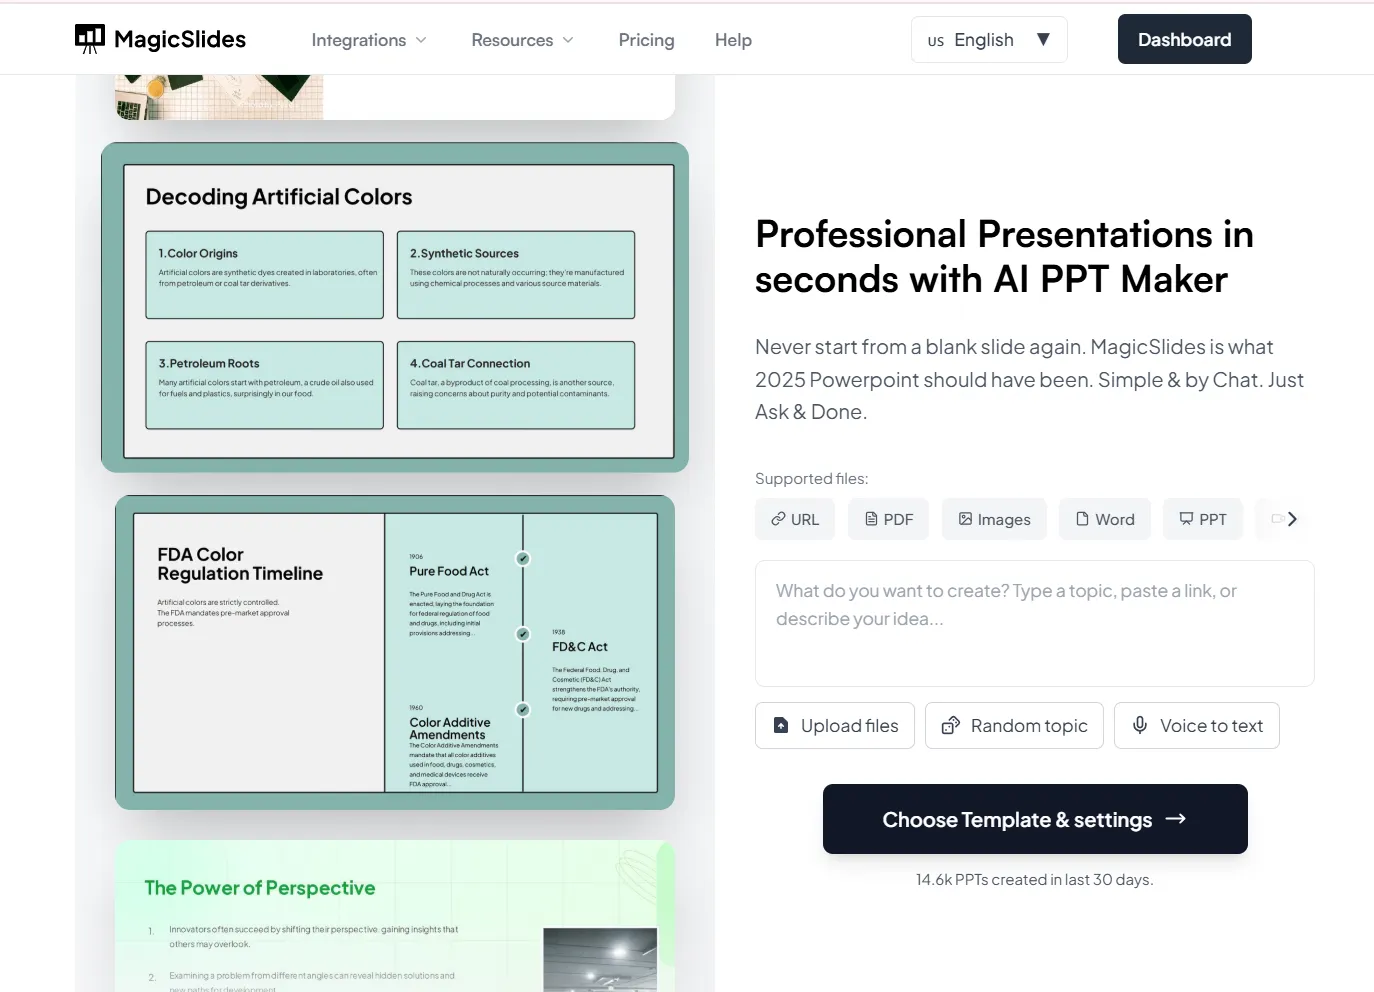Click the Color Origins card
Viewport: 1374px width, 992px height.
(265, 275)
